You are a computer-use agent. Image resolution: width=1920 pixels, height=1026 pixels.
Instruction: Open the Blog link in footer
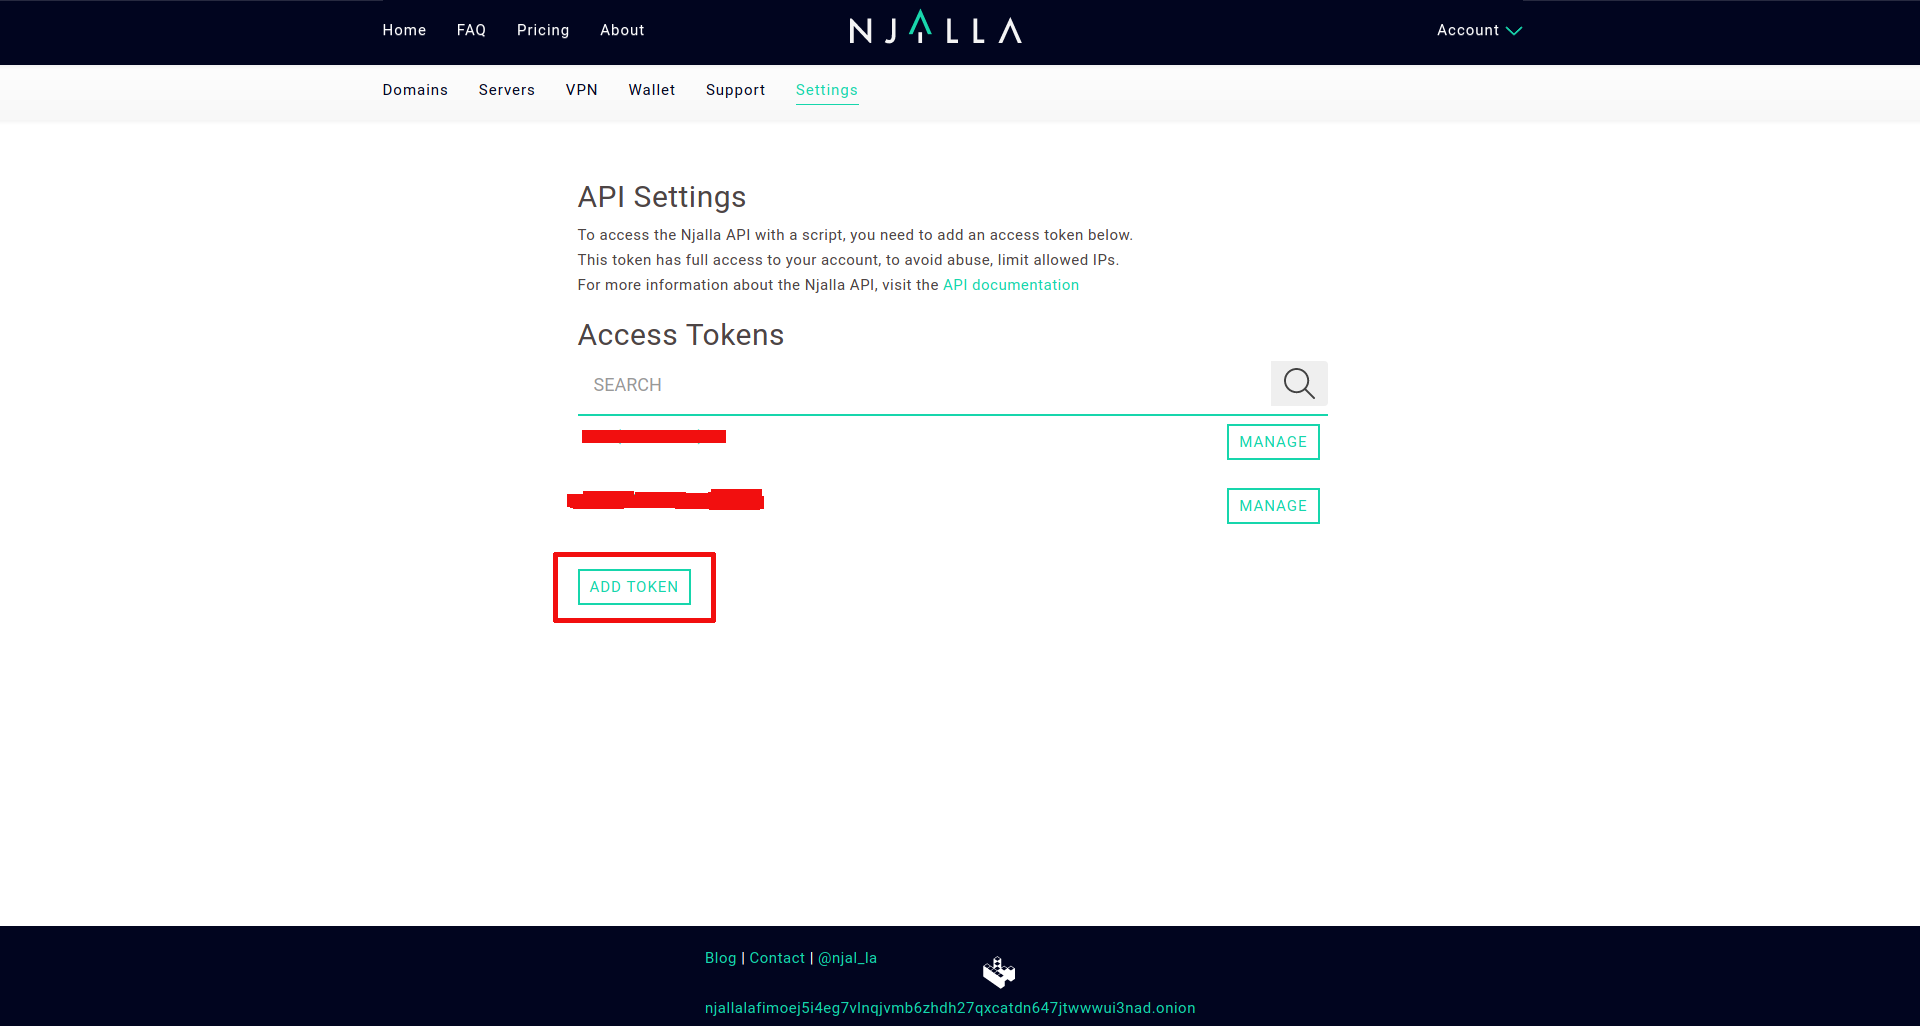point(720,958)
